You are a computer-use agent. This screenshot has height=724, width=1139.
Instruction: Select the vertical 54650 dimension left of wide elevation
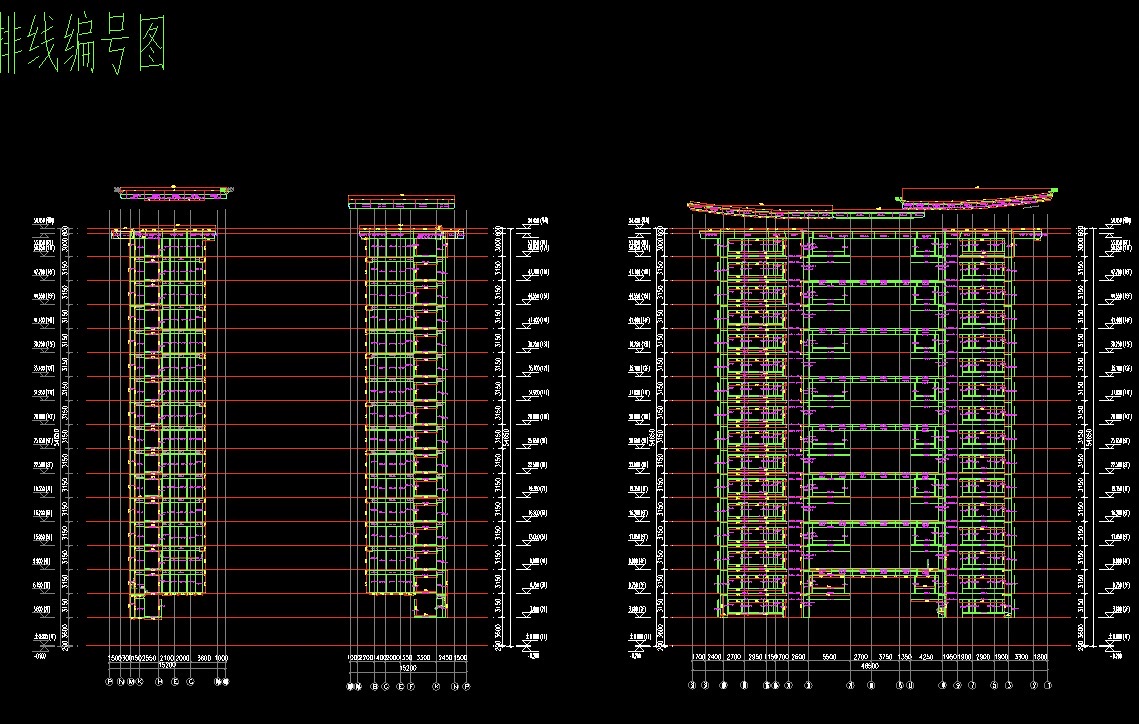tap(651, 437)
